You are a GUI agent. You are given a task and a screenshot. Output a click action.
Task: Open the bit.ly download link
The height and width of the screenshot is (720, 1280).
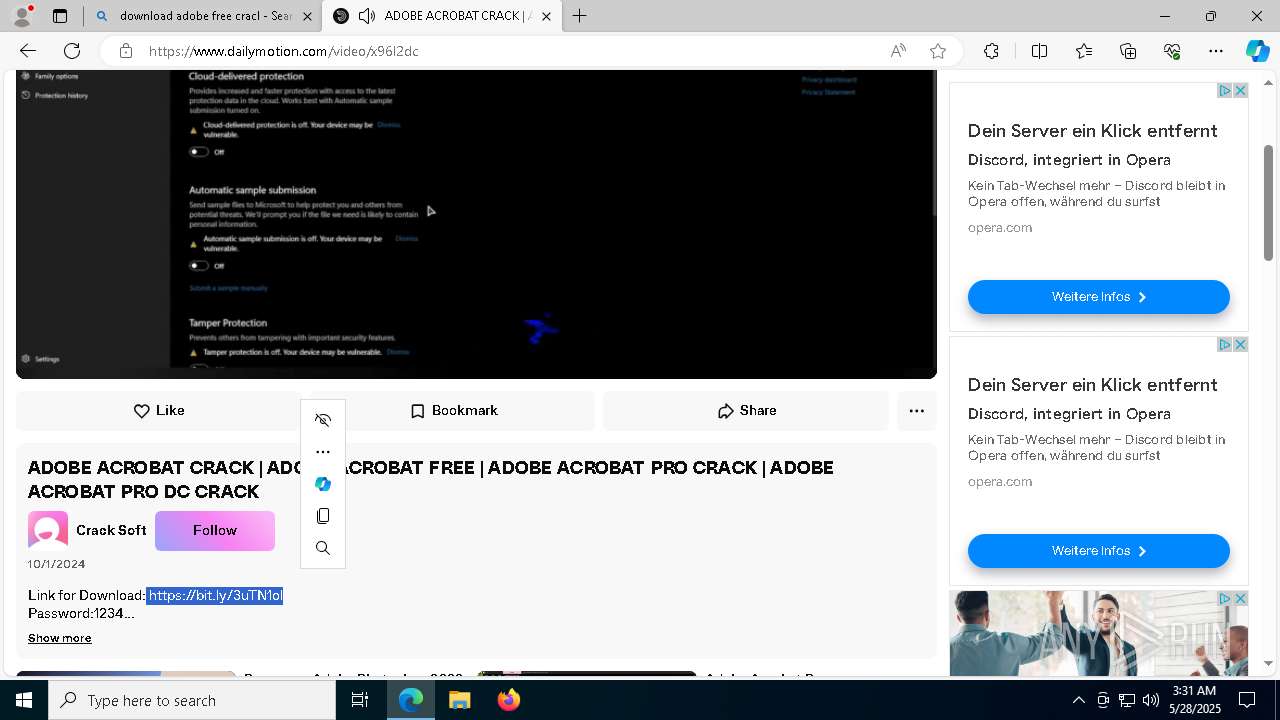215,596
